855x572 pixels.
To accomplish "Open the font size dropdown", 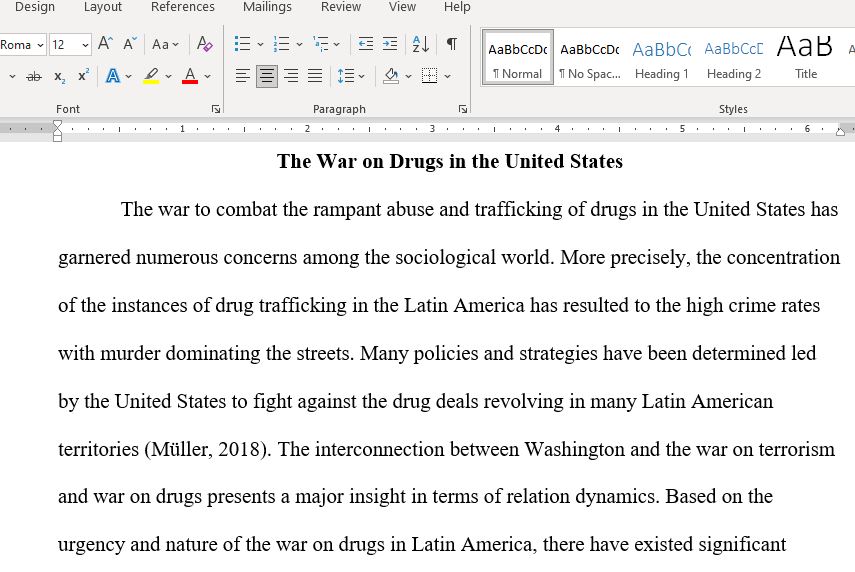I will (x=85, y=45).
